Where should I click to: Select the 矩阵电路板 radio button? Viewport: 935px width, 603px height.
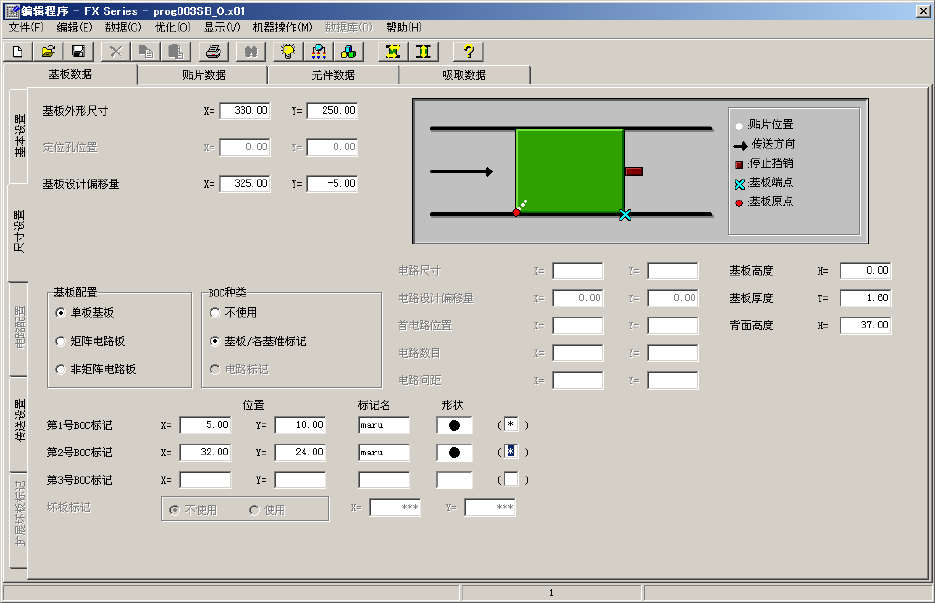pos(61,341)
